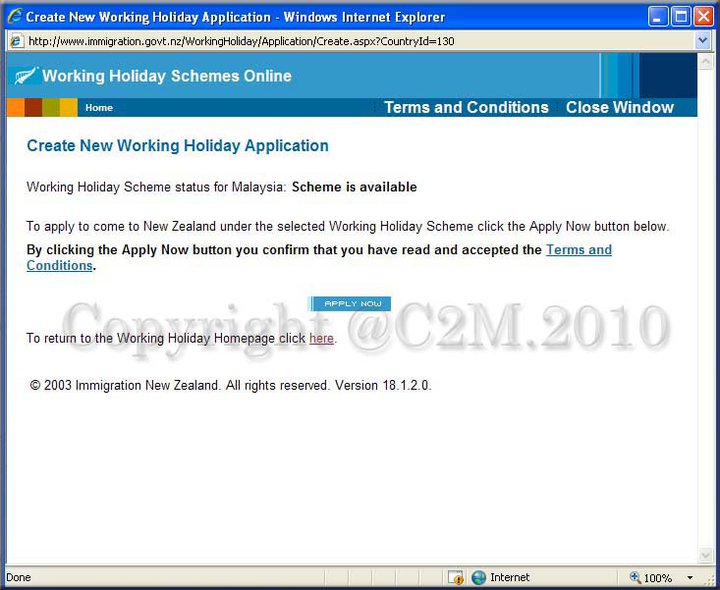Viewport: 720px width, 590px height.
Task: Open Home in the navigation bar
Action: tap(99, 108)
